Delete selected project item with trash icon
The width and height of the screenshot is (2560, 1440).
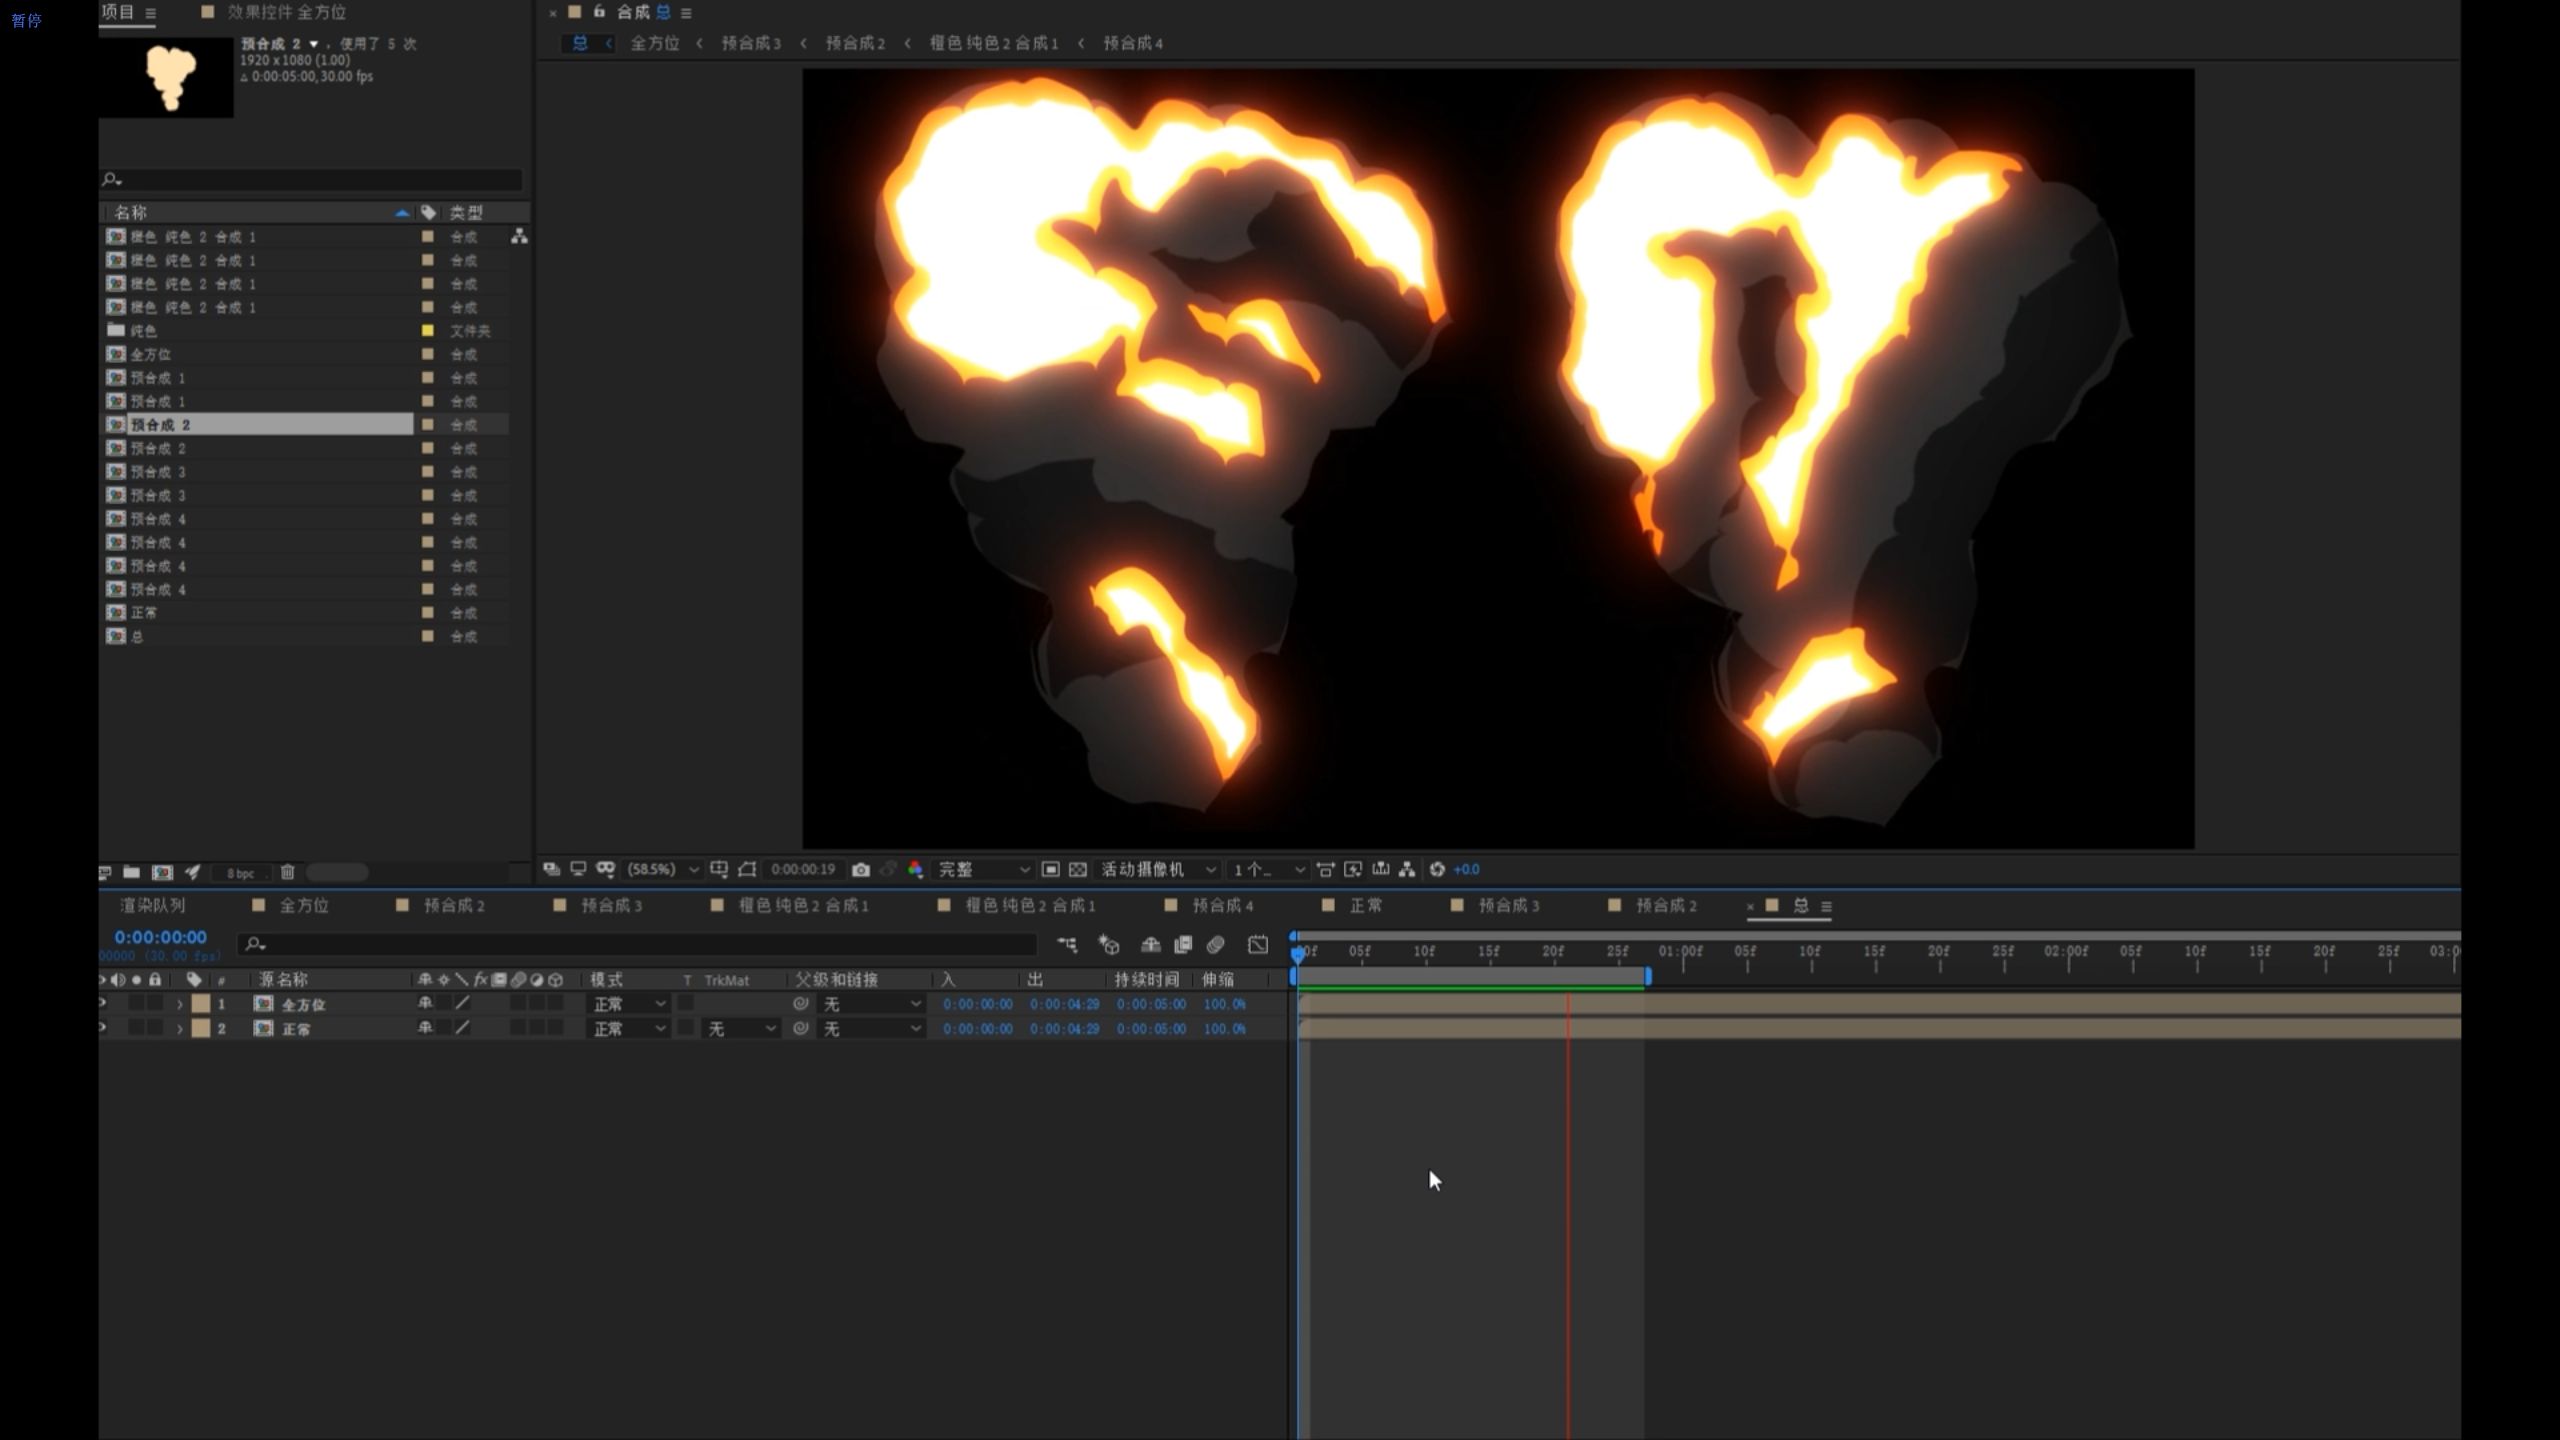[x=288, y=872]
